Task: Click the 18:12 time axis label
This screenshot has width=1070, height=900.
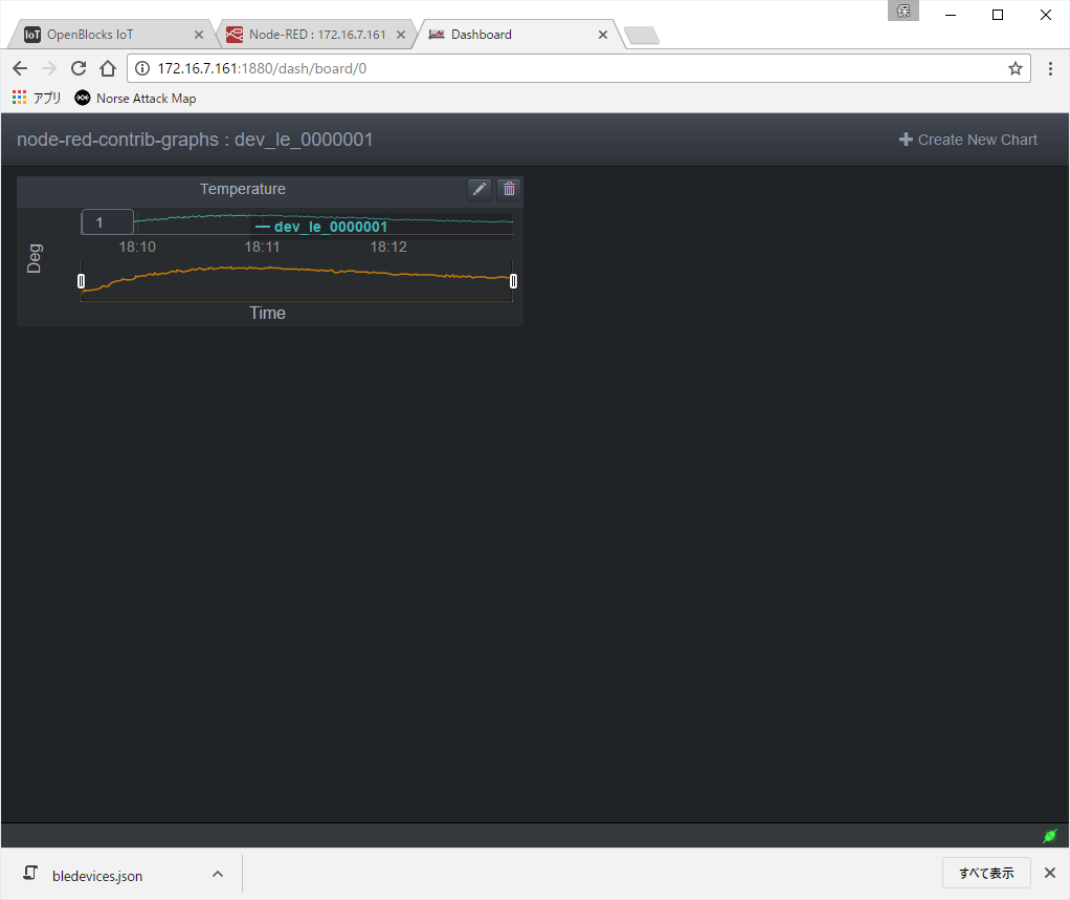Action: pos(388,247)
